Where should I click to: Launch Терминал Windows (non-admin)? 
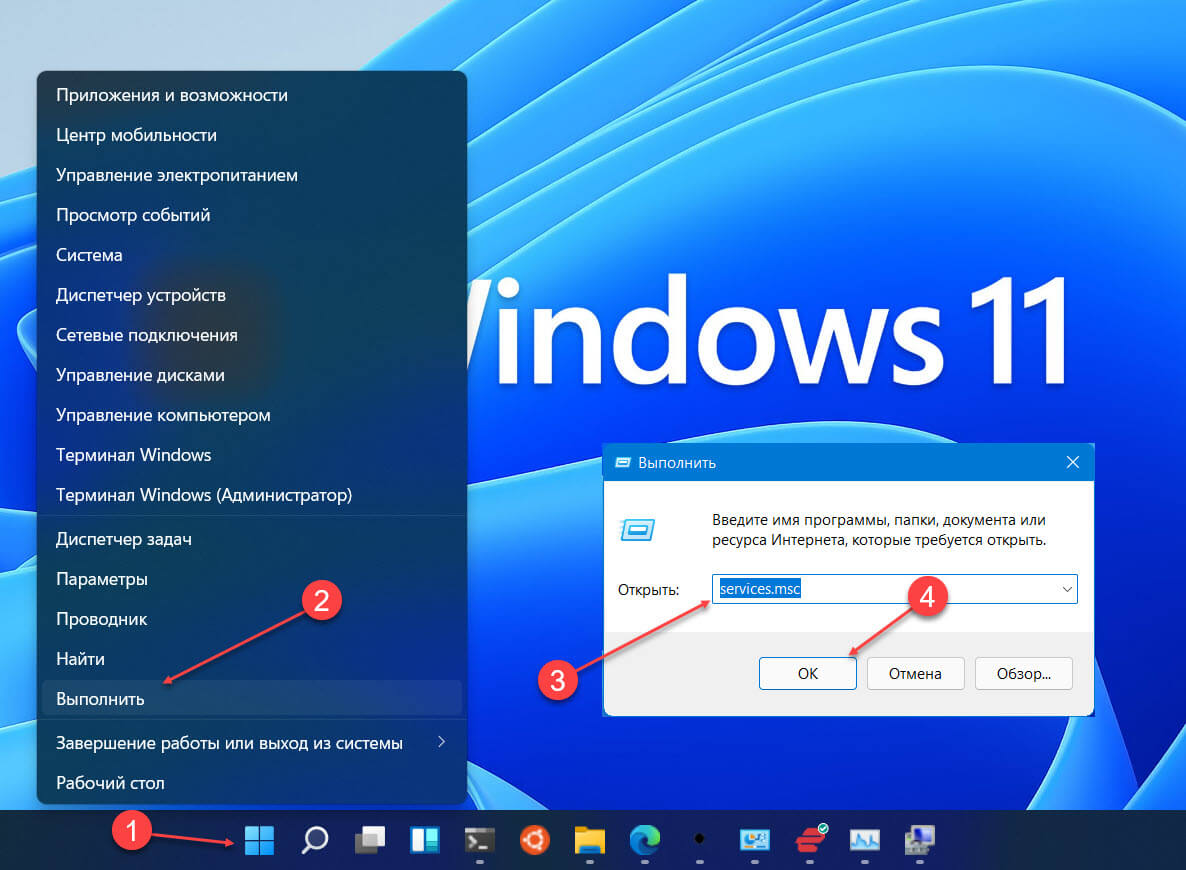251,455
